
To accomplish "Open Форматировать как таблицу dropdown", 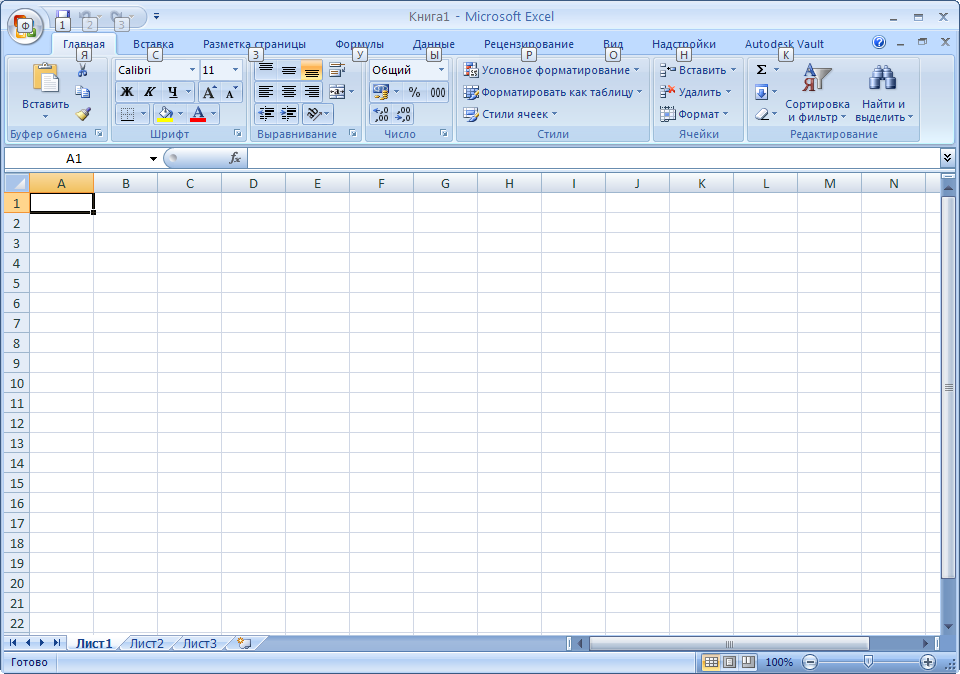I will pyautogui.click(x=552, y=92).
